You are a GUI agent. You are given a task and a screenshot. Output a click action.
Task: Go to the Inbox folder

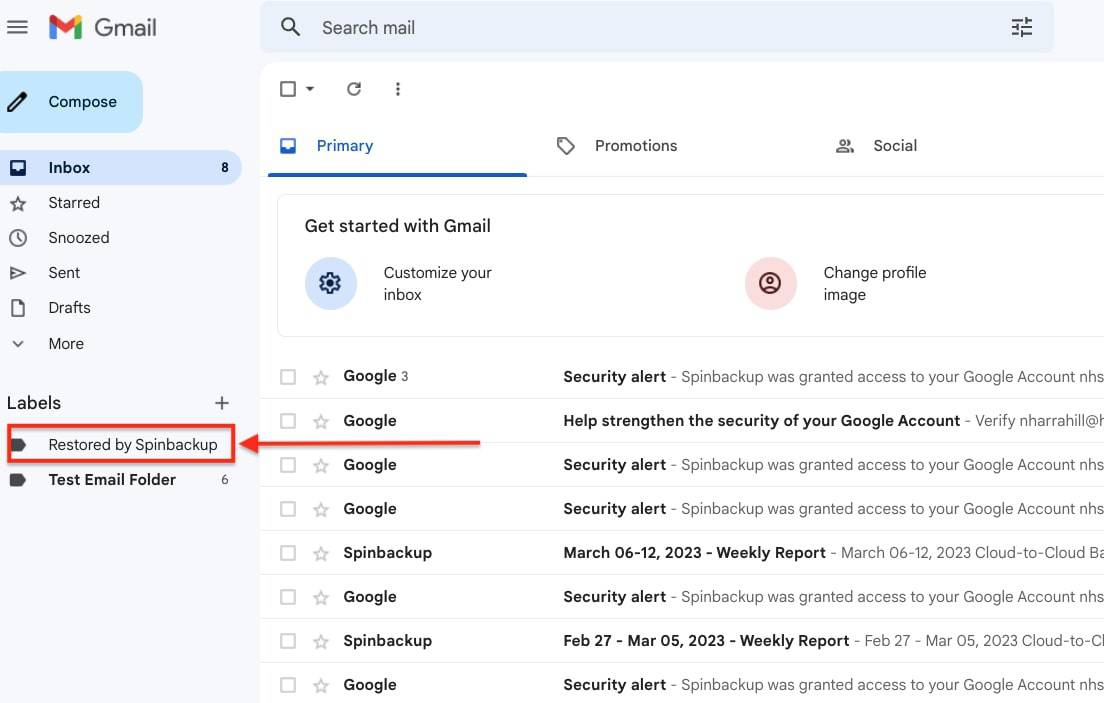pyautogui.click(x=121, y=168)
